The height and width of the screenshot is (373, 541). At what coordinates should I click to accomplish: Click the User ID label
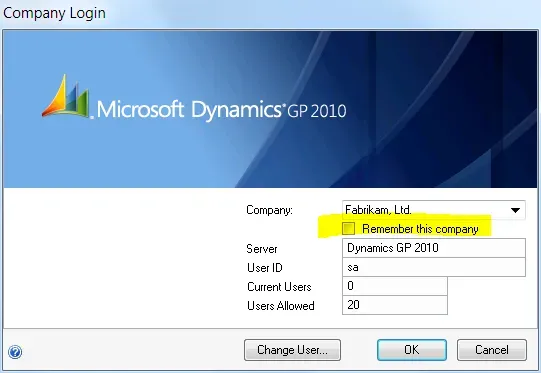click(x=265, y=268)
